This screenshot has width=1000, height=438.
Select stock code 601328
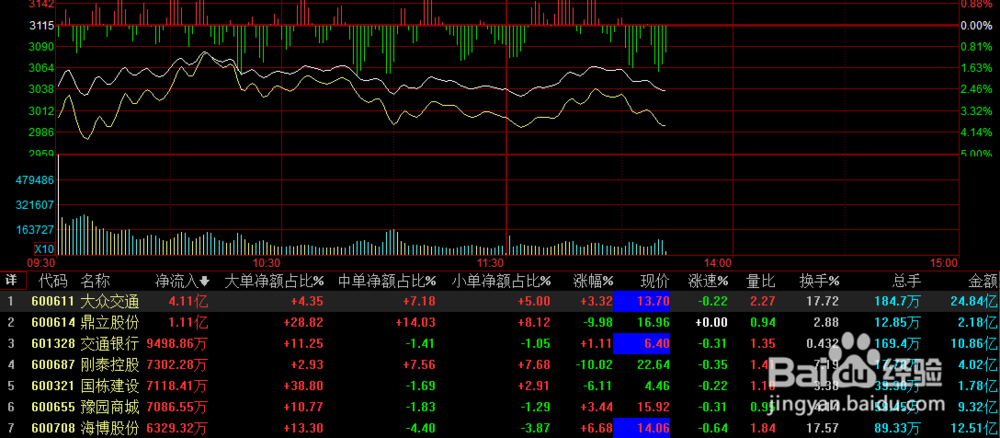[51, 344]
